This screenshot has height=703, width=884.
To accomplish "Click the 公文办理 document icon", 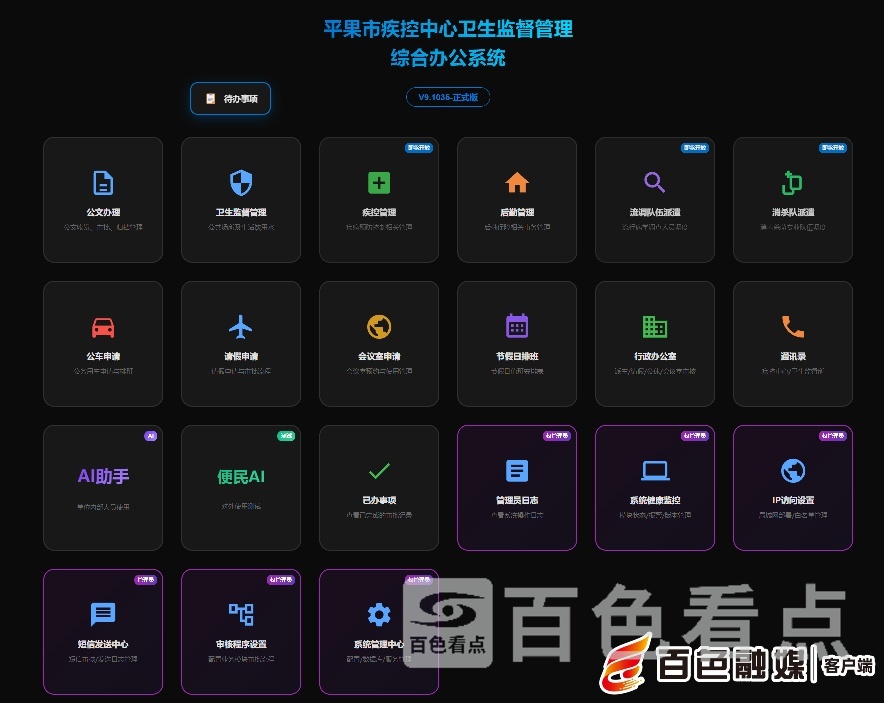I will (103, 183).
